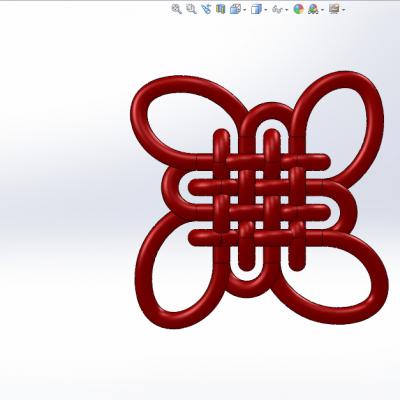Open the Hide/Show Items glasses icon
This screenshot has width=400, height=400.
click(277, 9)
